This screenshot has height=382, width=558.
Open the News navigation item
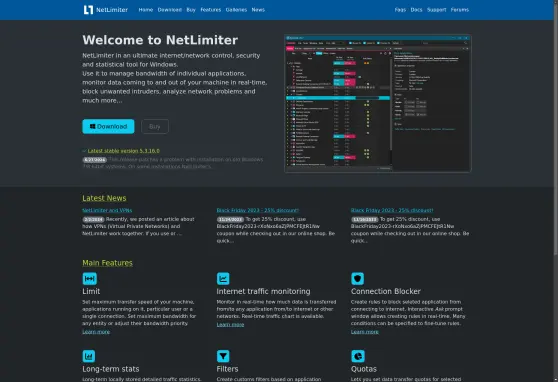click(258, 10)
